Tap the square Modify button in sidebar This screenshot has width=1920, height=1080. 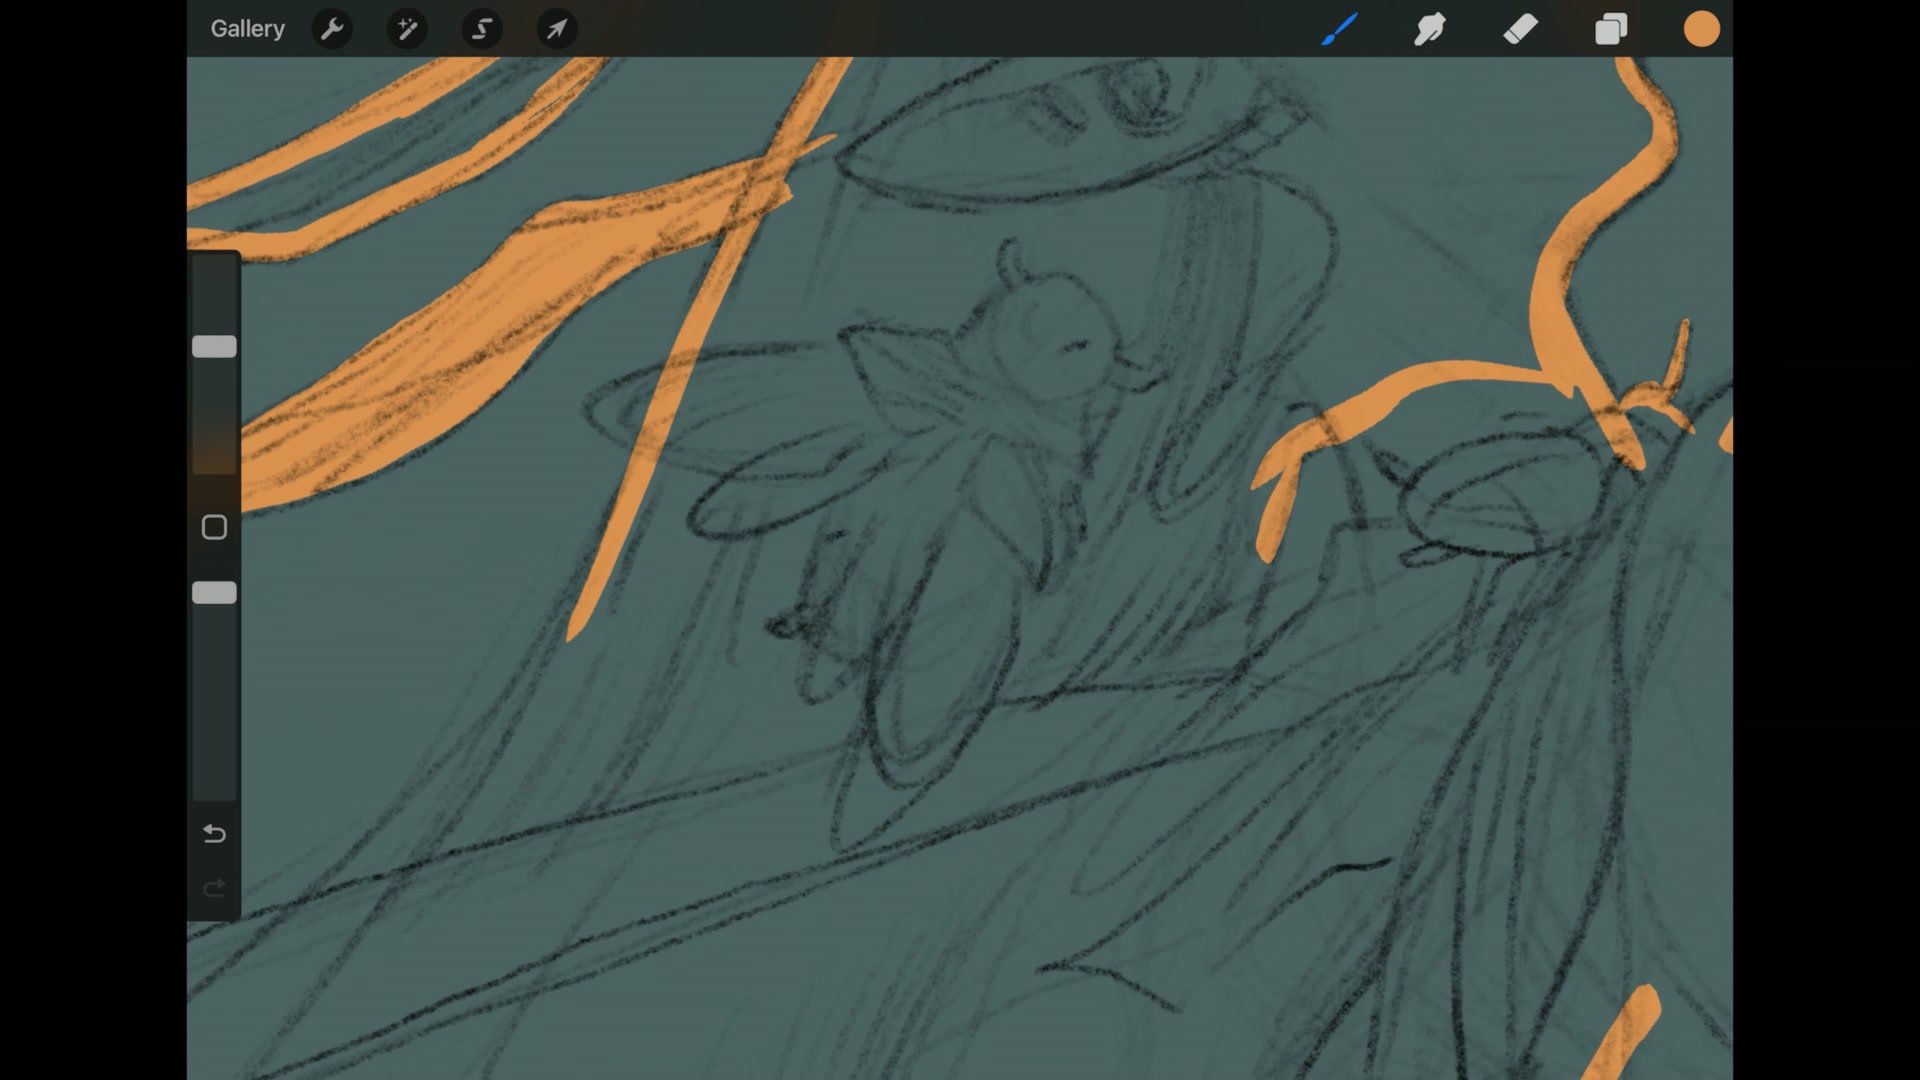pyautogui.click(x=214, y=527)
